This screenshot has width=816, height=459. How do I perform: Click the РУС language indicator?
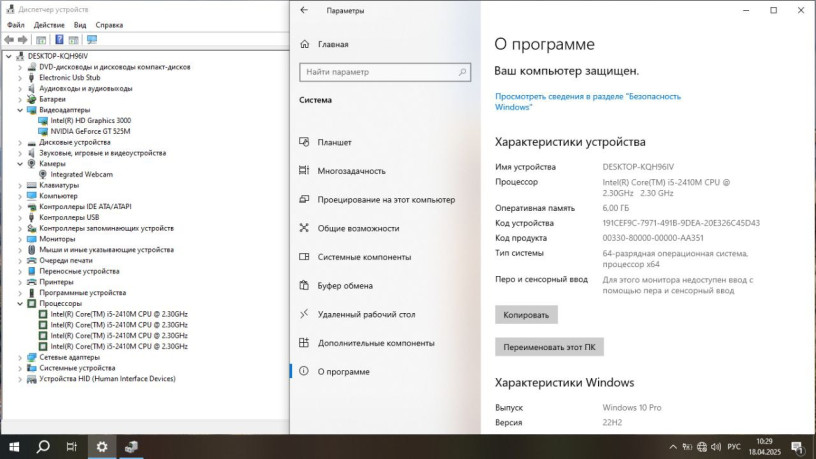pyautogui.click(x=734, y=447)
